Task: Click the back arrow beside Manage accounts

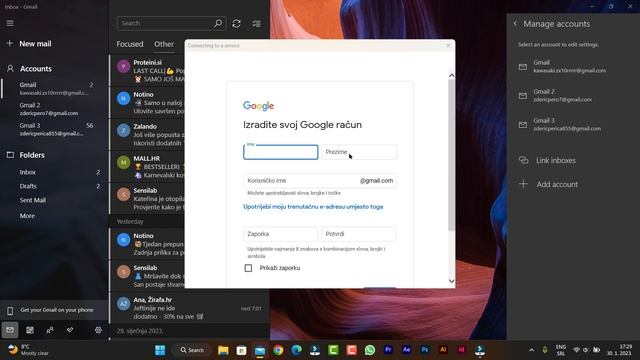Action: click(515, 24)
